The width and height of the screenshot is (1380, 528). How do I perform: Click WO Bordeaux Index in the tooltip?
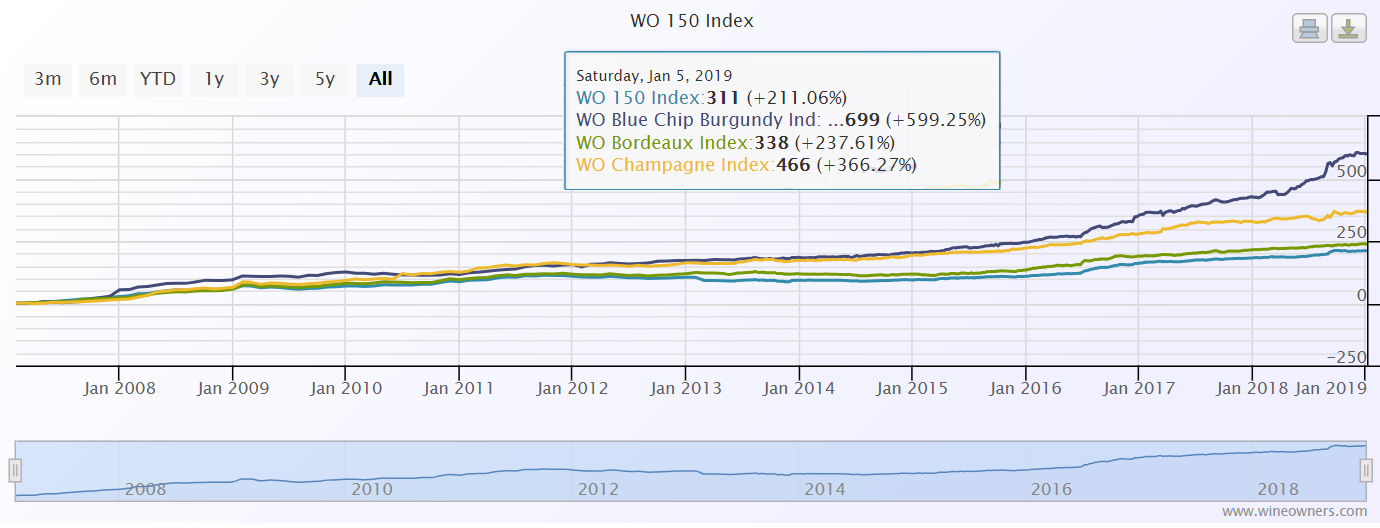pyautogui.click(x=664, y=142)
